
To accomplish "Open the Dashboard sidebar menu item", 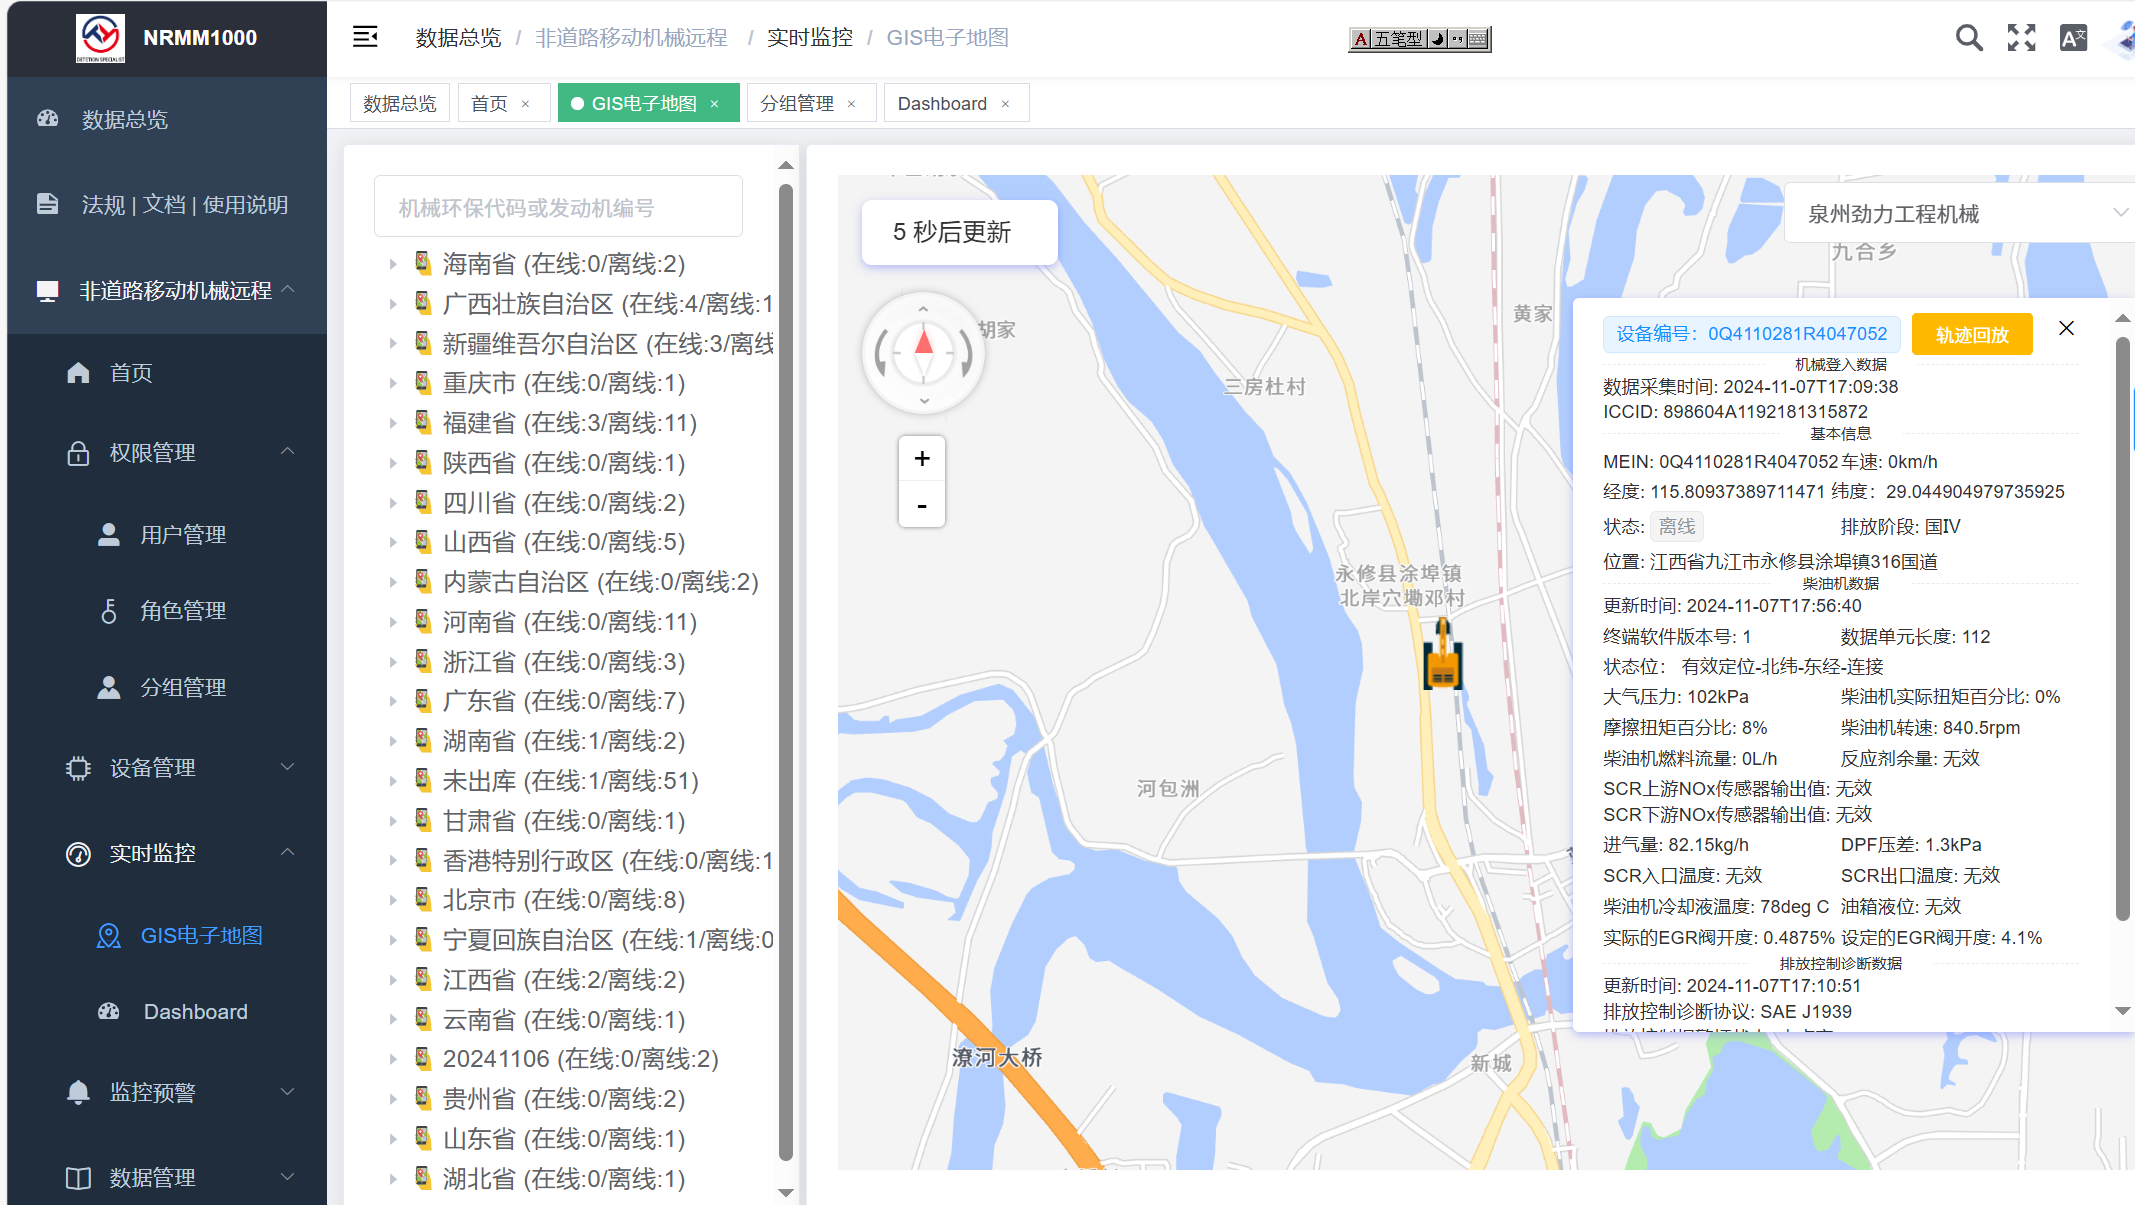I will click(x=195, y=1012).
